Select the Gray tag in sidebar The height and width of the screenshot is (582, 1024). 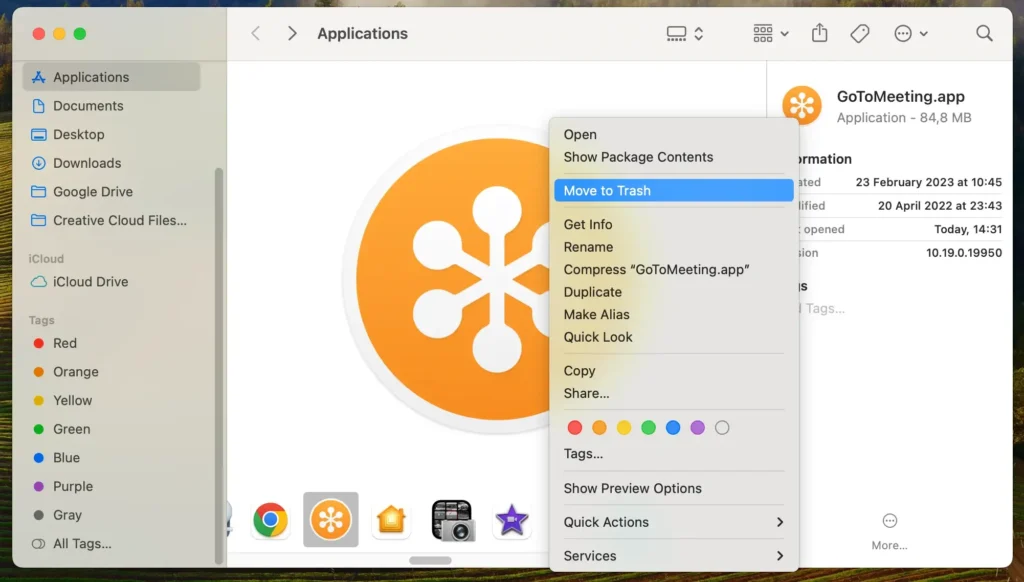[x=112, y=516]
